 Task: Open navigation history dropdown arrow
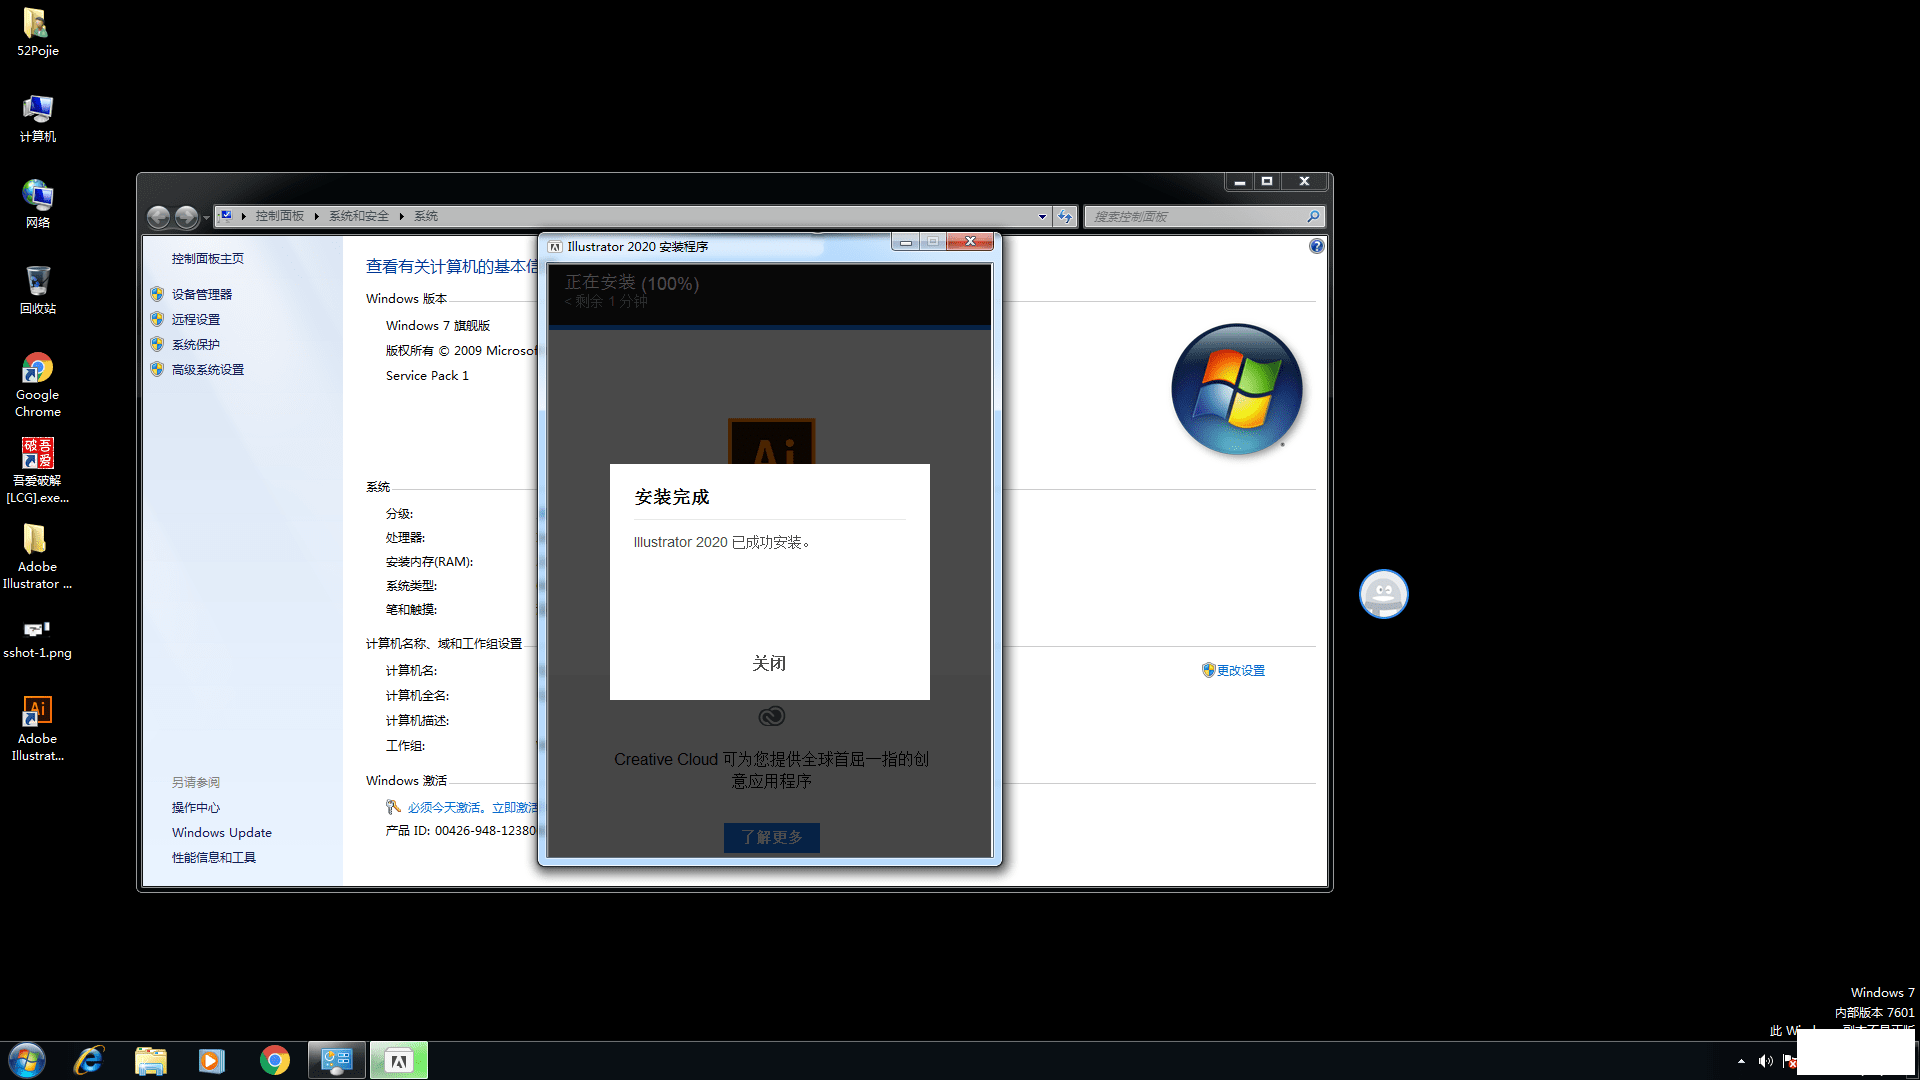[x=206, y=217]
